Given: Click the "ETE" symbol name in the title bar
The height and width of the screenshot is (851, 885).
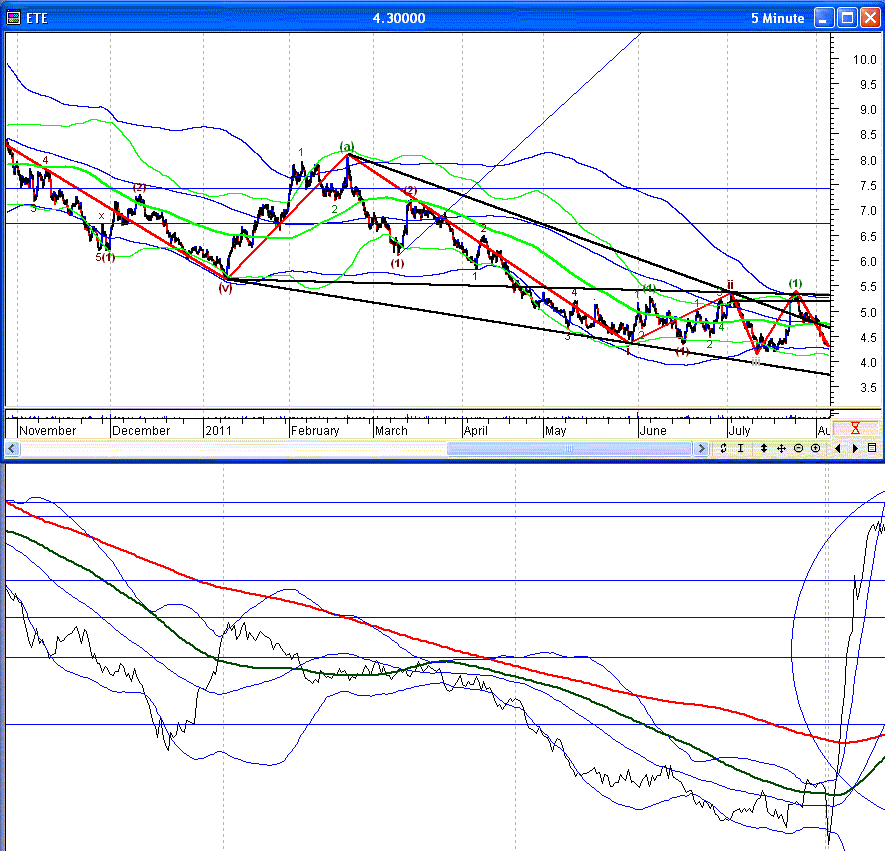Looking at the screenshot, I should (37, 19).
